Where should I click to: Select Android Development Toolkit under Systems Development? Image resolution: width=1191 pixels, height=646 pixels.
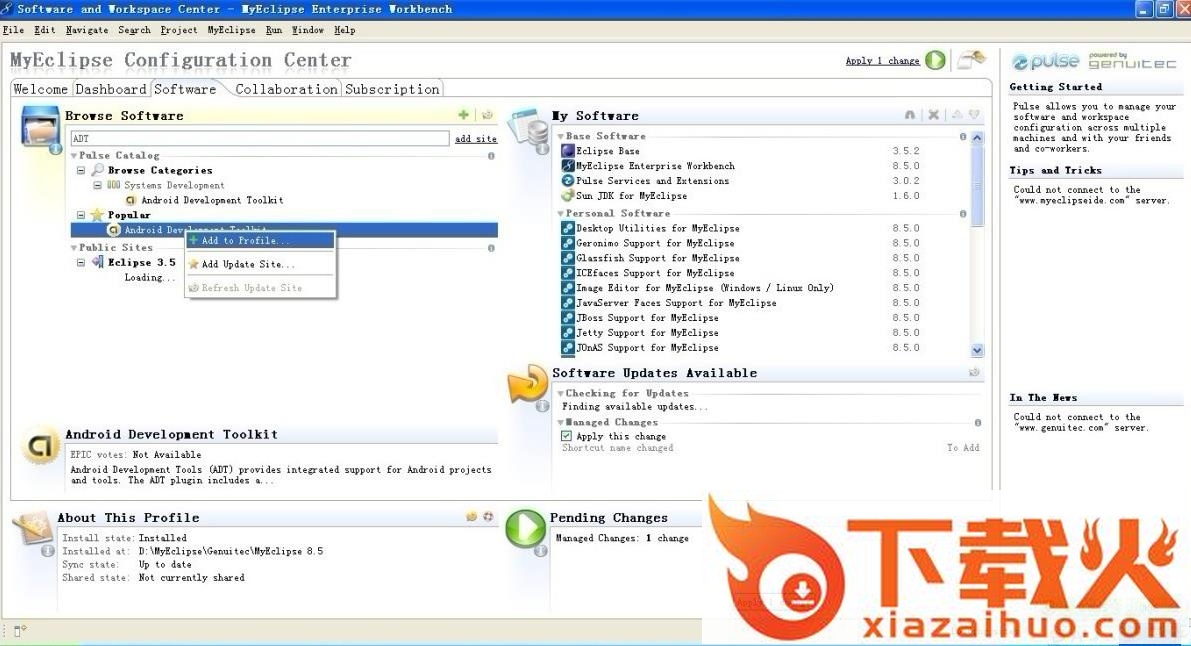212,200
